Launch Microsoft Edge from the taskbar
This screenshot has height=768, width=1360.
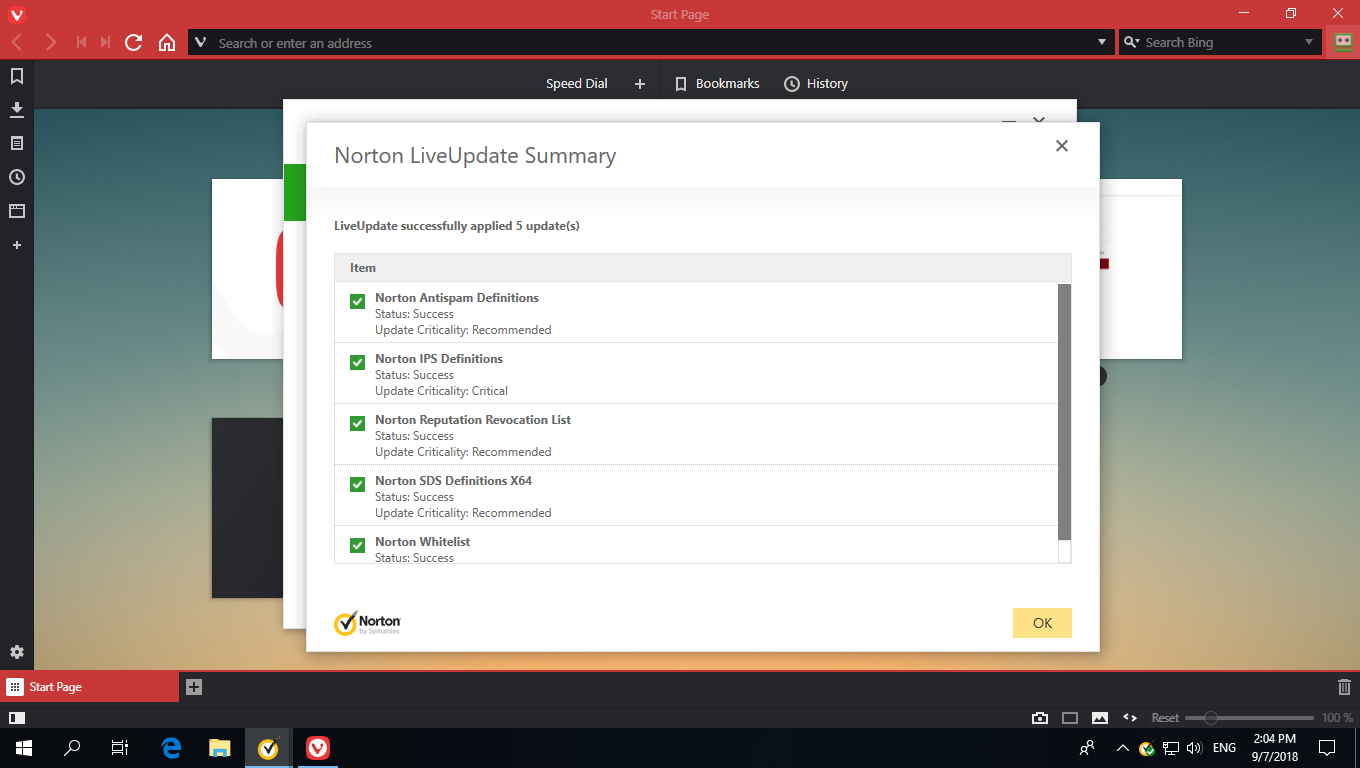171,748
